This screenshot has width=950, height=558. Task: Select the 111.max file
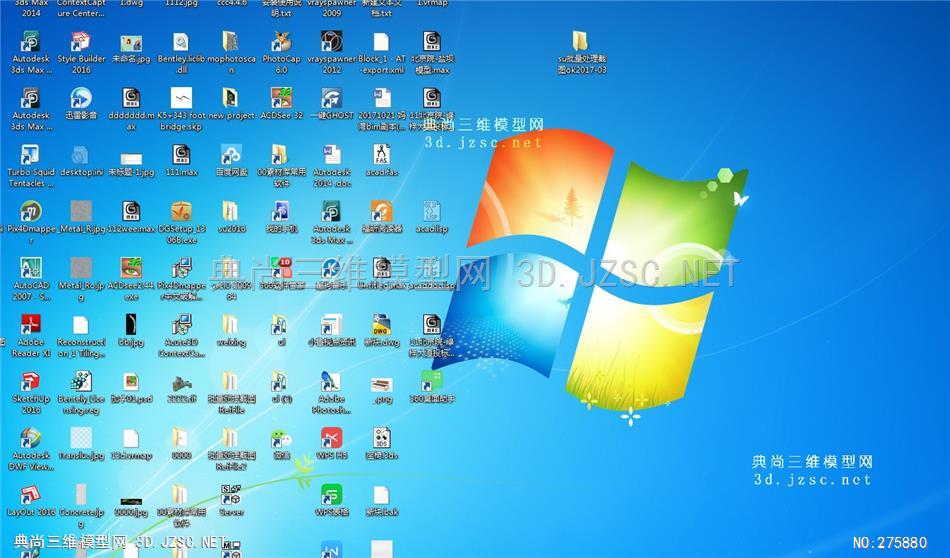181,155
